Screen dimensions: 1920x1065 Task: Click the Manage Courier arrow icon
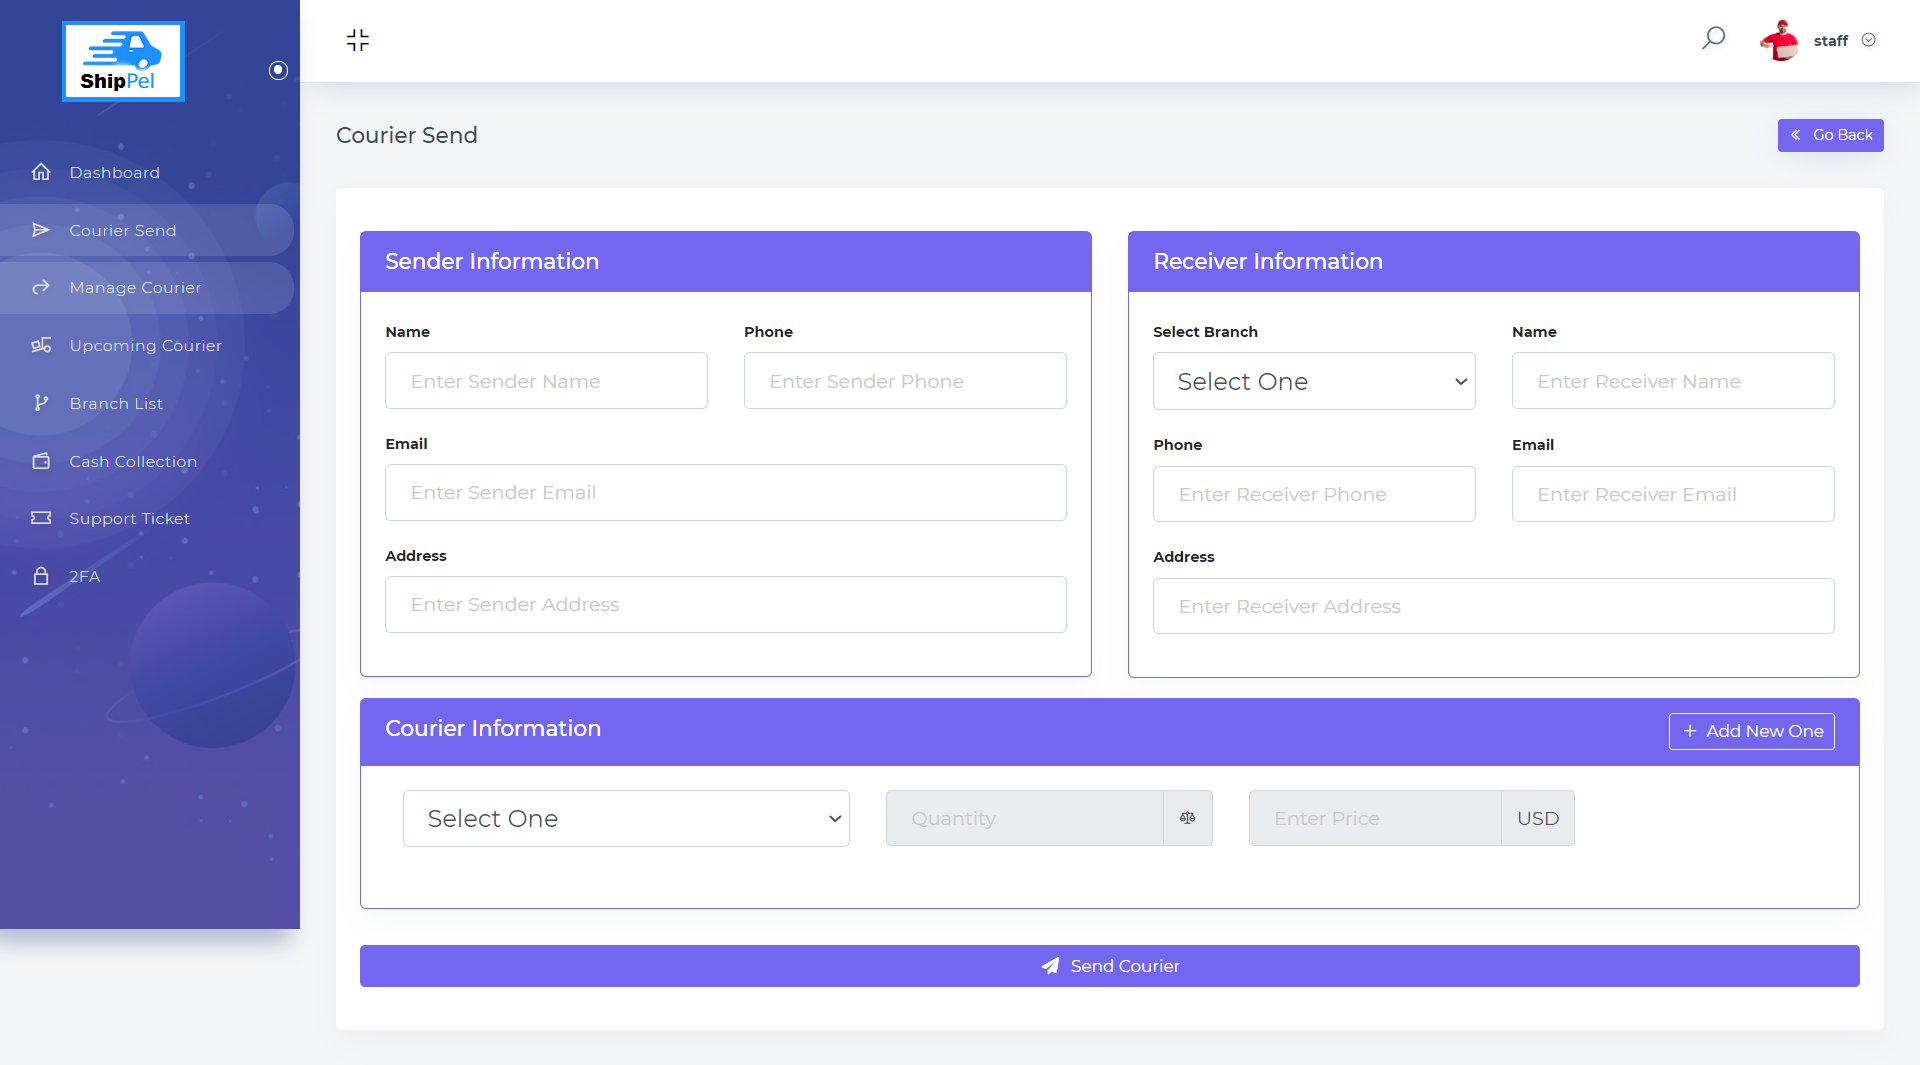point(41,288)
